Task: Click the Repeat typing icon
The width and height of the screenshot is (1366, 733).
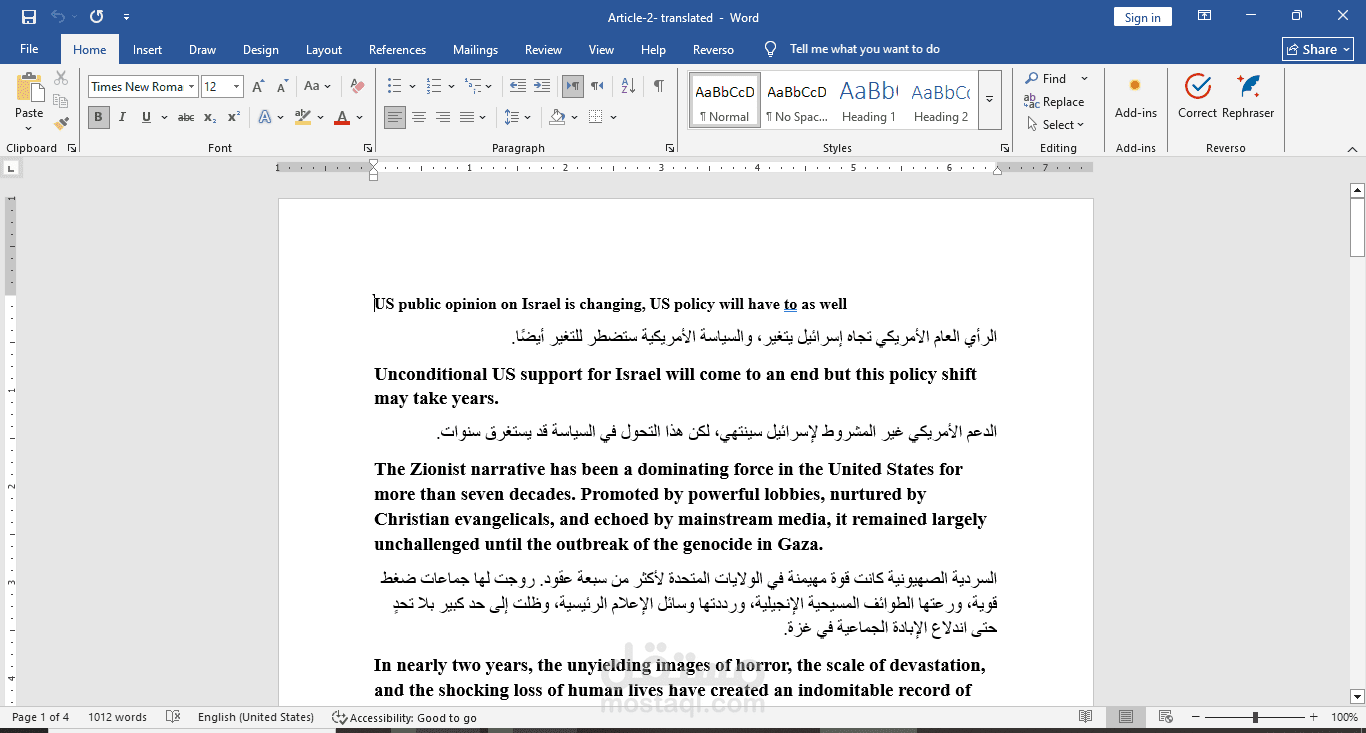Action: pos(96,17)
